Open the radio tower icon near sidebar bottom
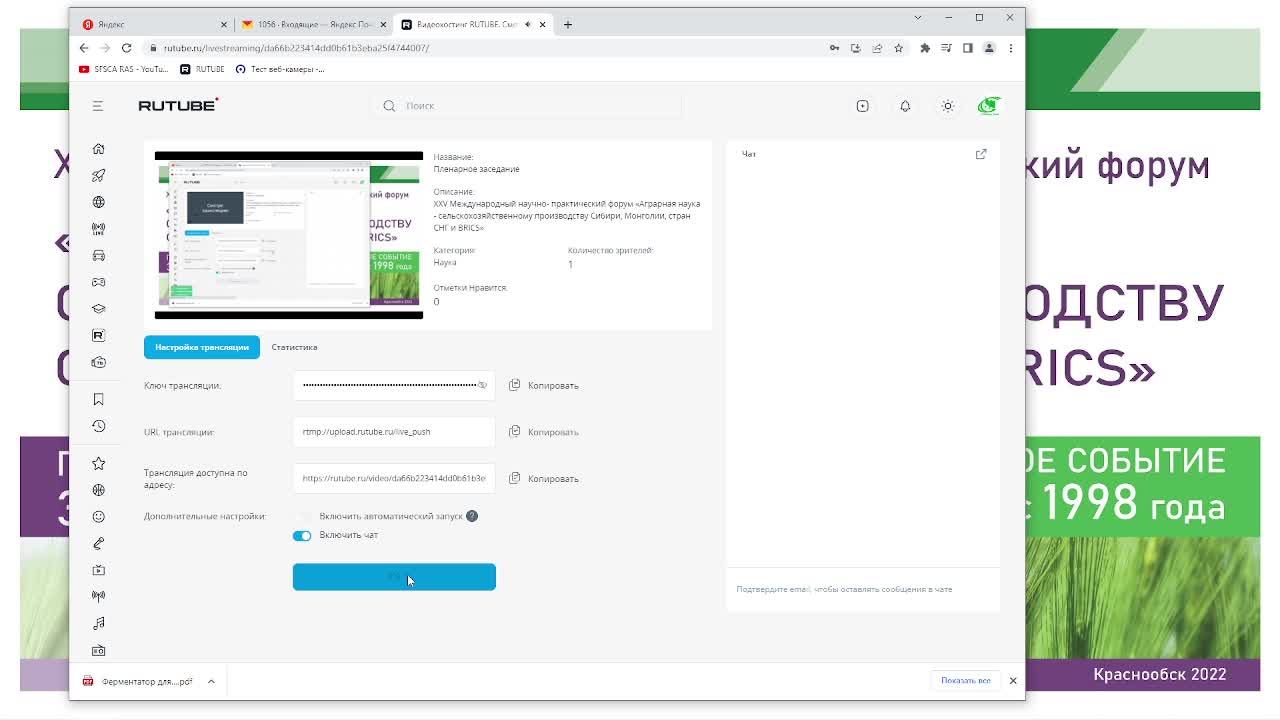This screenshot has height=720, width=1280. click(98, 596)
